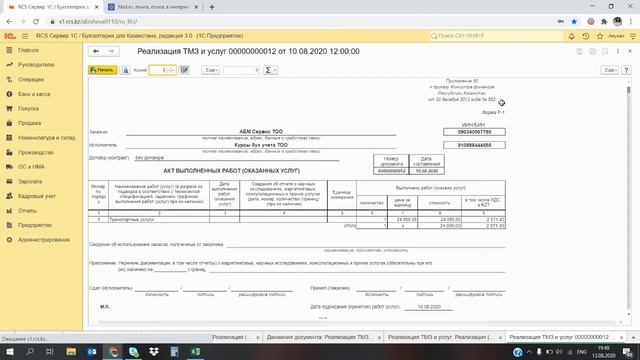Open Администрирование section

point(44,240)
